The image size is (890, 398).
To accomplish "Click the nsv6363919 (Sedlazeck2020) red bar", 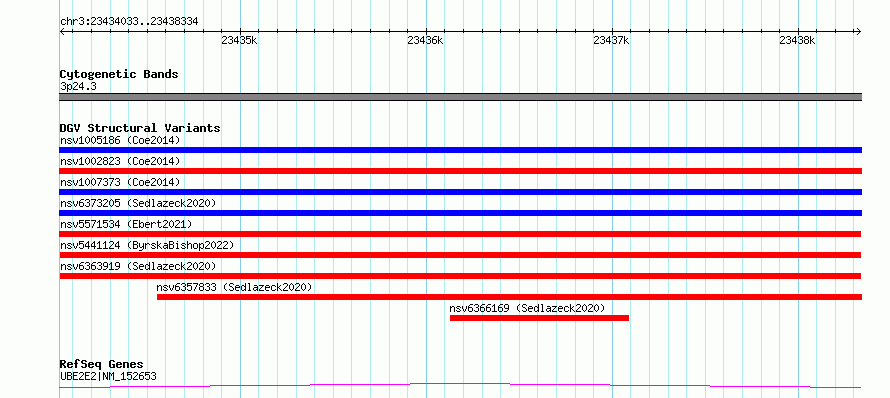I will pos(460,276).
